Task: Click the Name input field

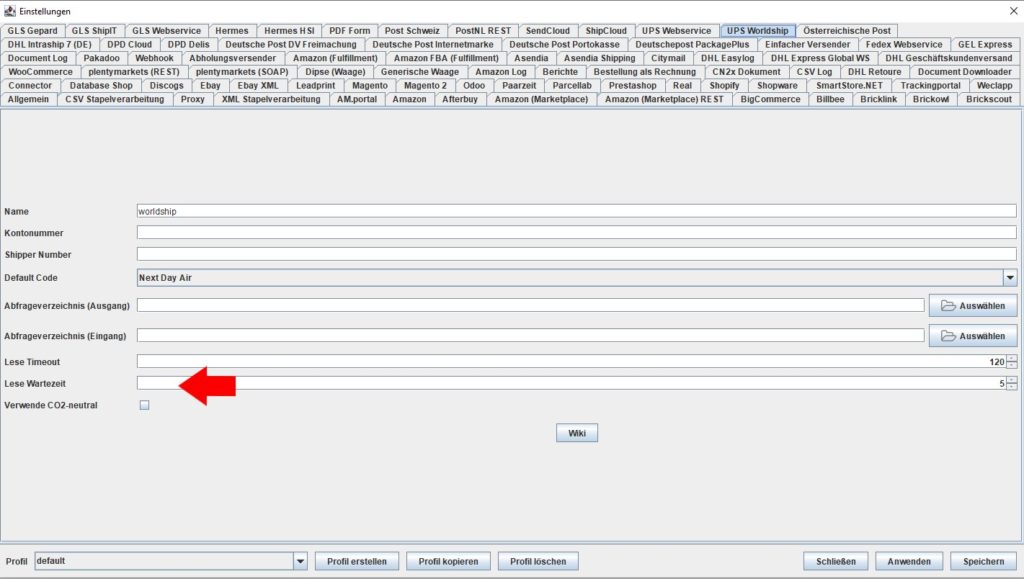Action: point(577,211)
